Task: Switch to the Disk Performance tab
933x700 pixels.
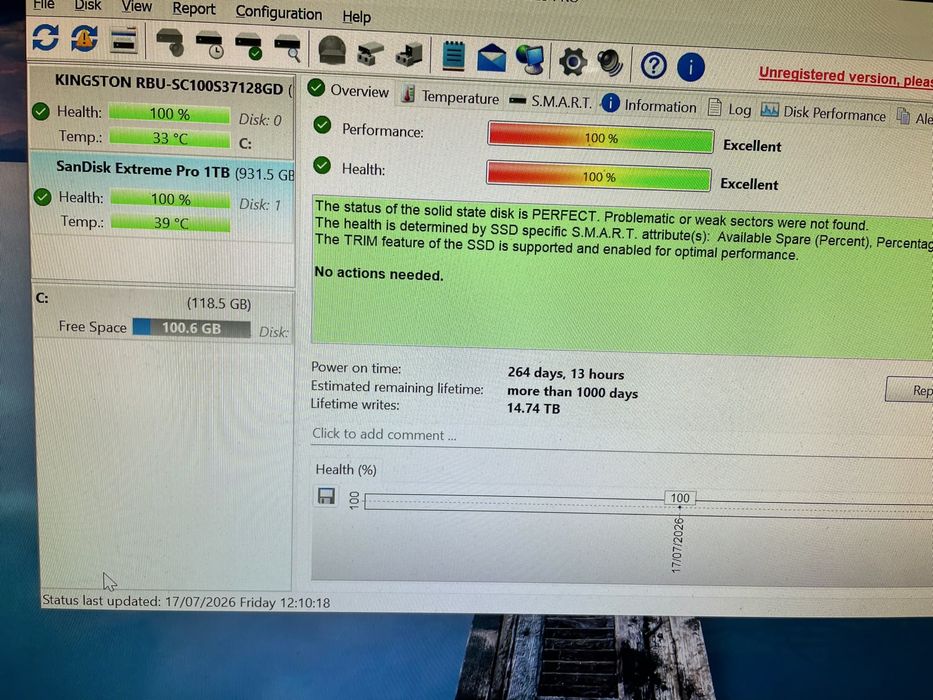Action: point(824,112)
